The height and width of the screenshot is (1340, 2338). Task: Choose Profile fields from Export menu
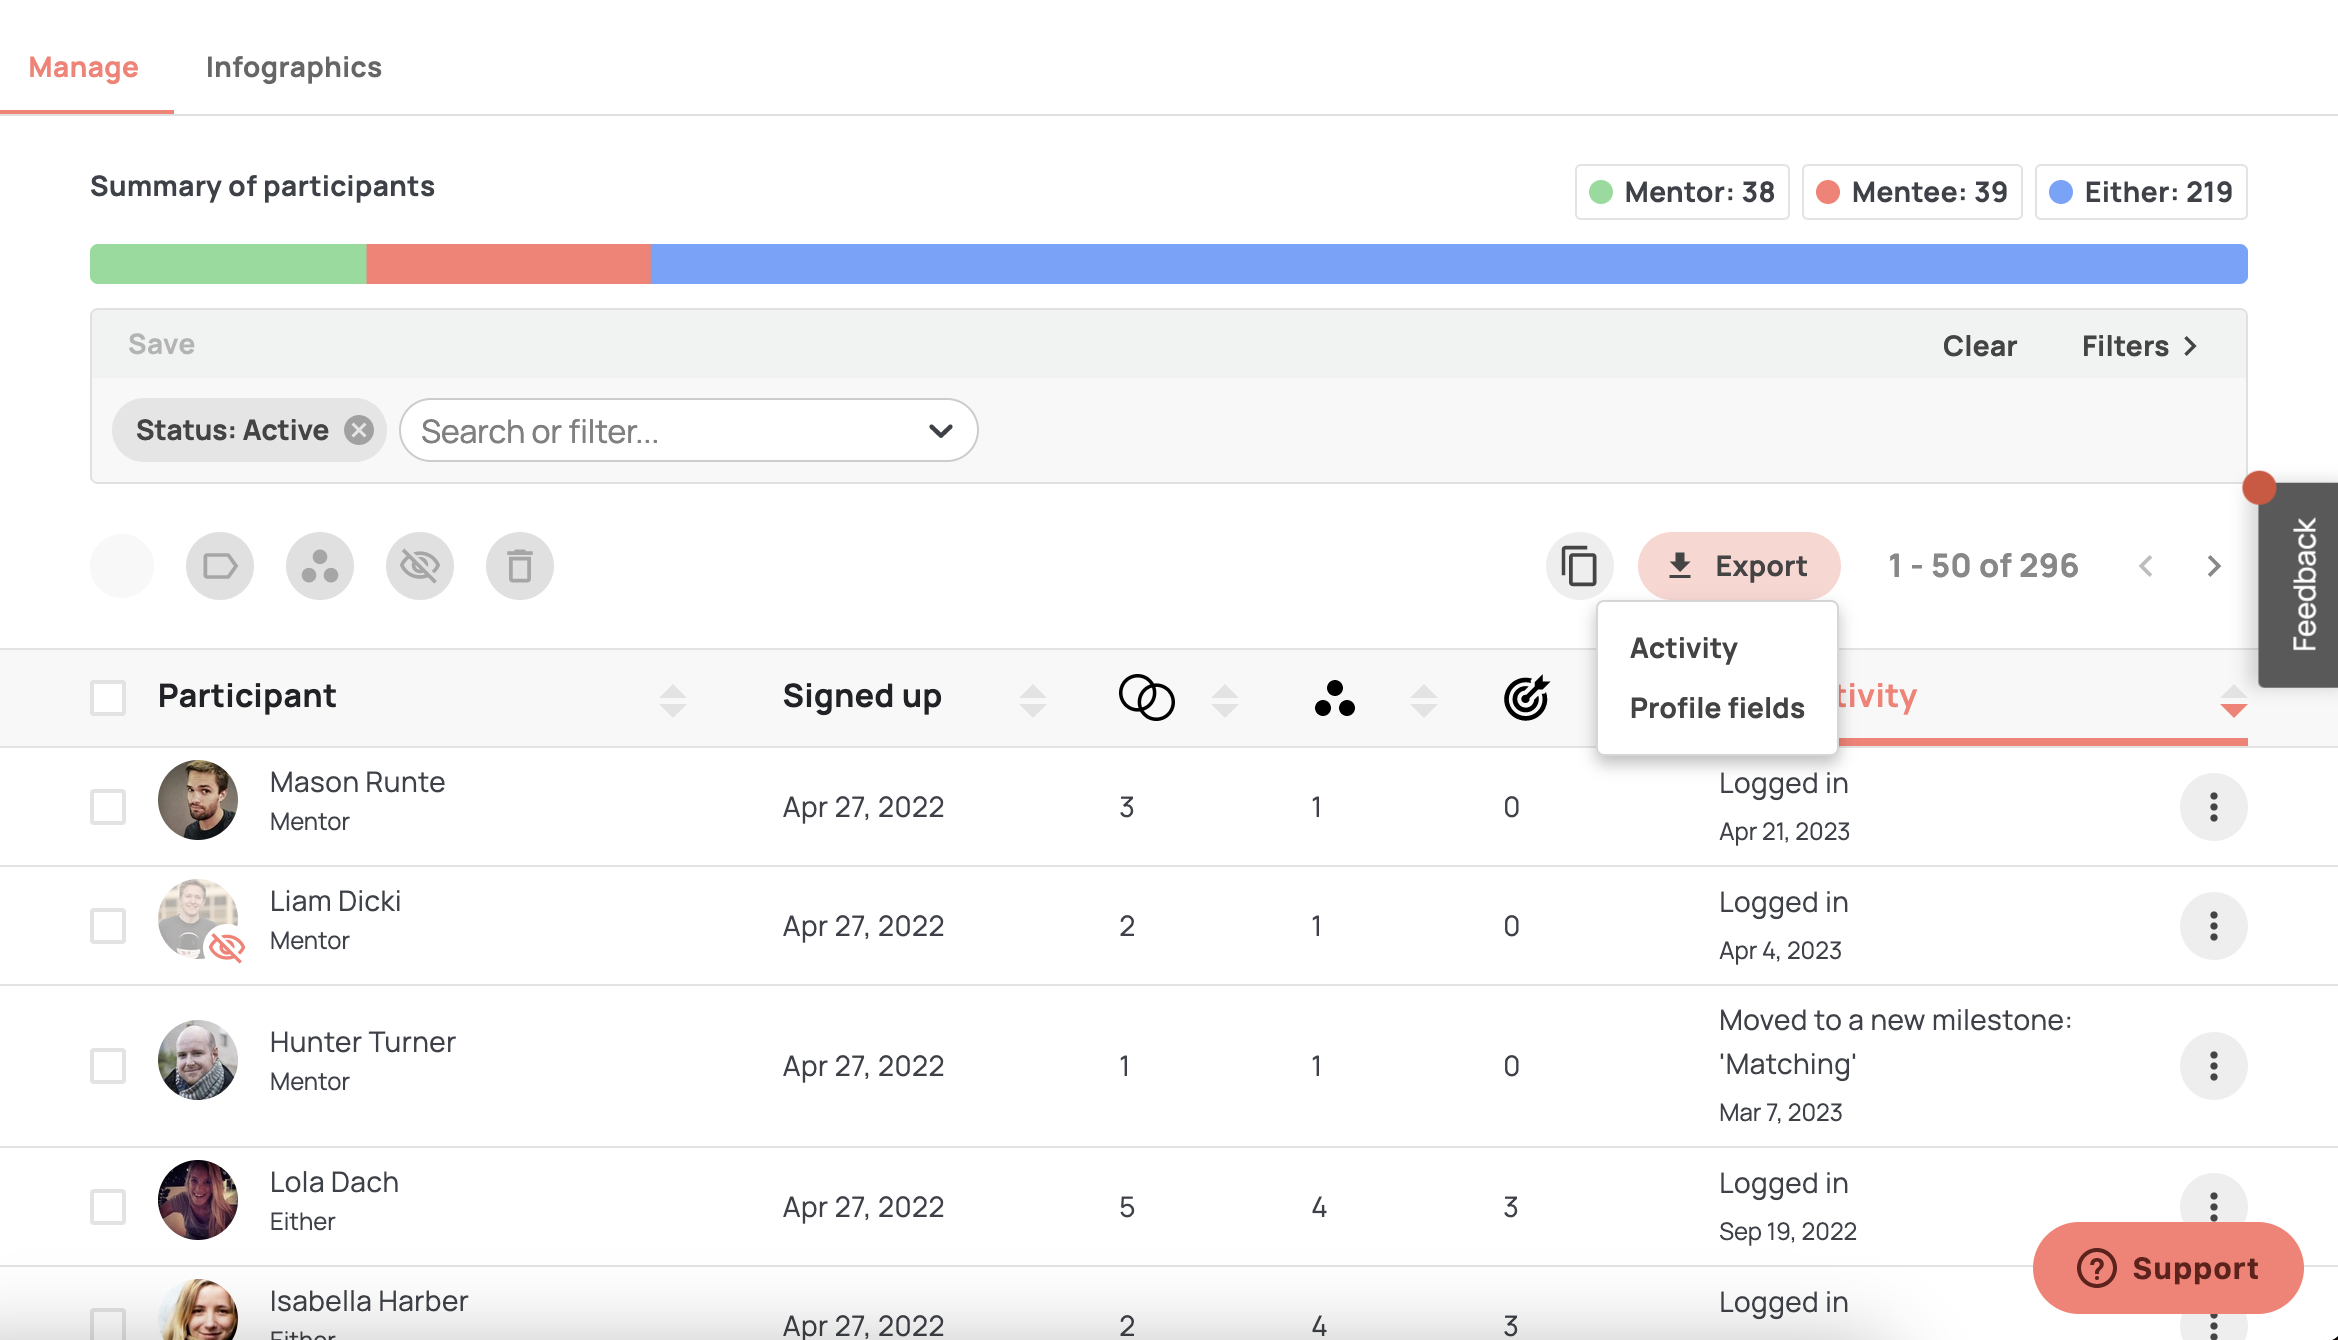1717,708
